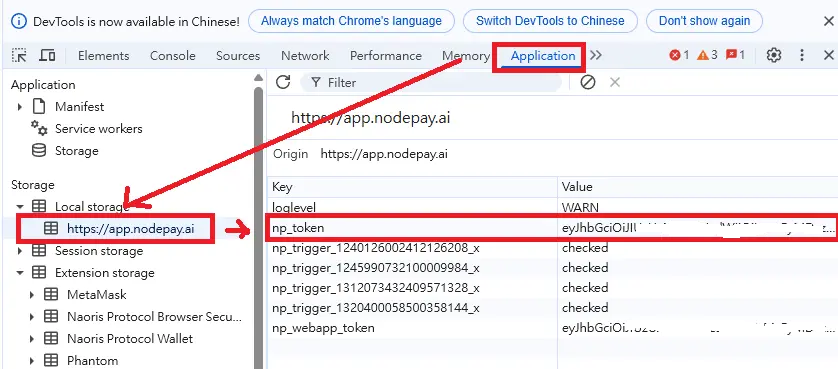Expand the Session storage node
The image size is (838, 369).
(20, 251)
